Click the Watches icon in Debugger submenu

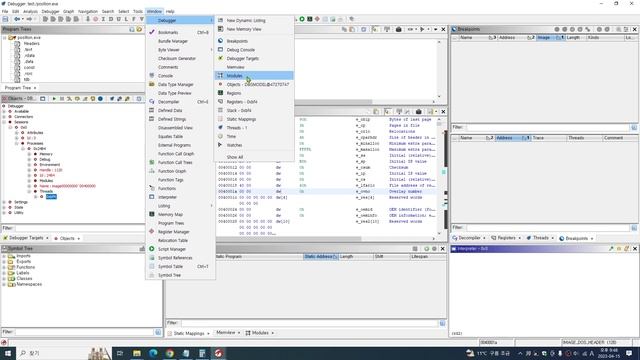pyautogui.click(x=220, y=145)
